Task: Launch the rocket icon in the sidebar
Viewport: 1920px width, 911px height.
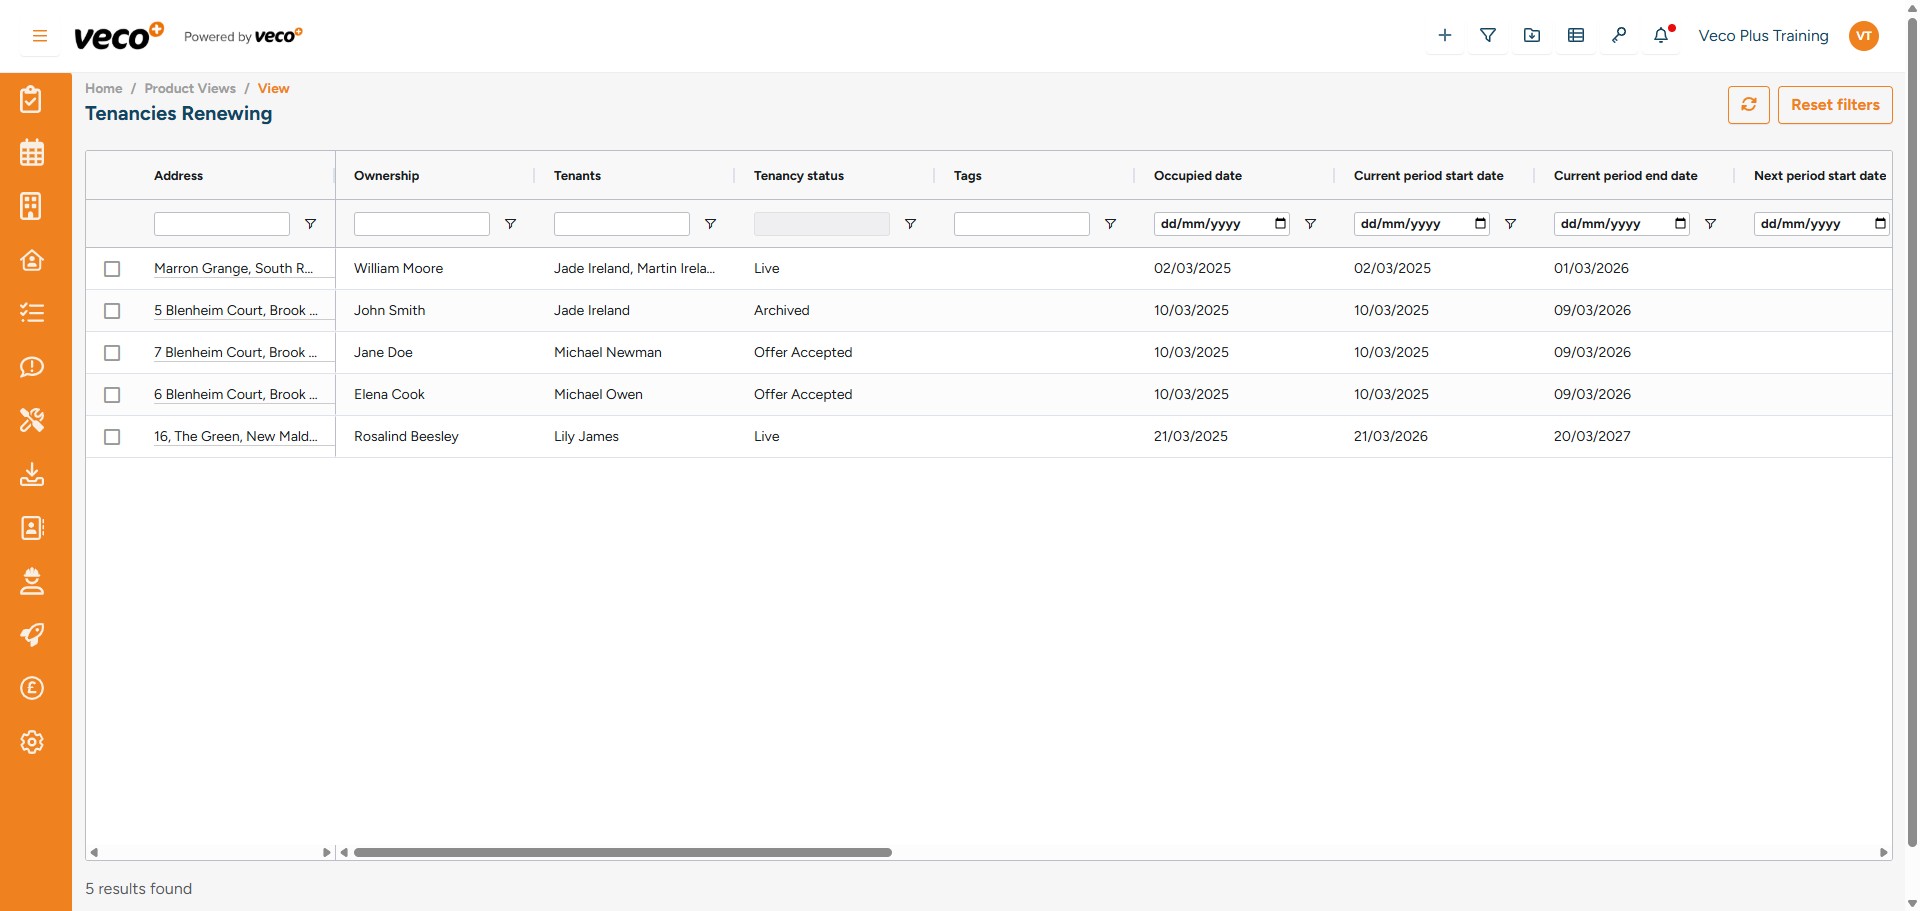Action: tap(32, 635)
